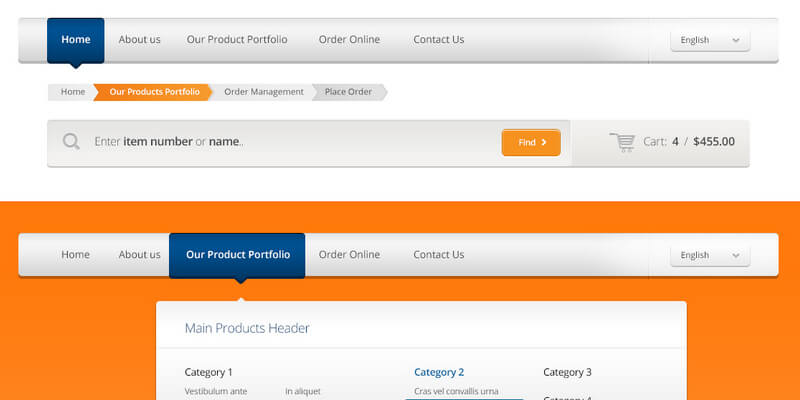Open the top English language dropdown
The height and width of the screenshot is (400, 800).
[x=710, y=40]
